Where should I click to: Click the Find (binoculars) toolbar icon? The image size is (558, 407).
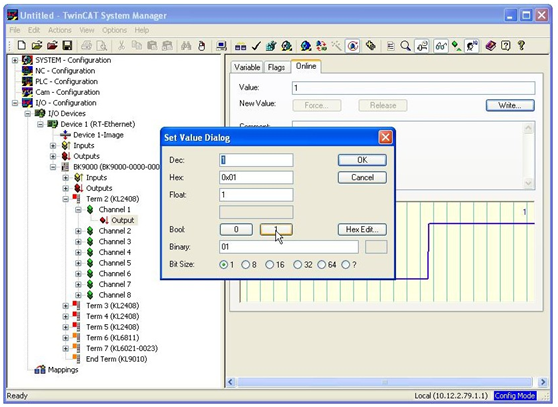pos(186,46)
